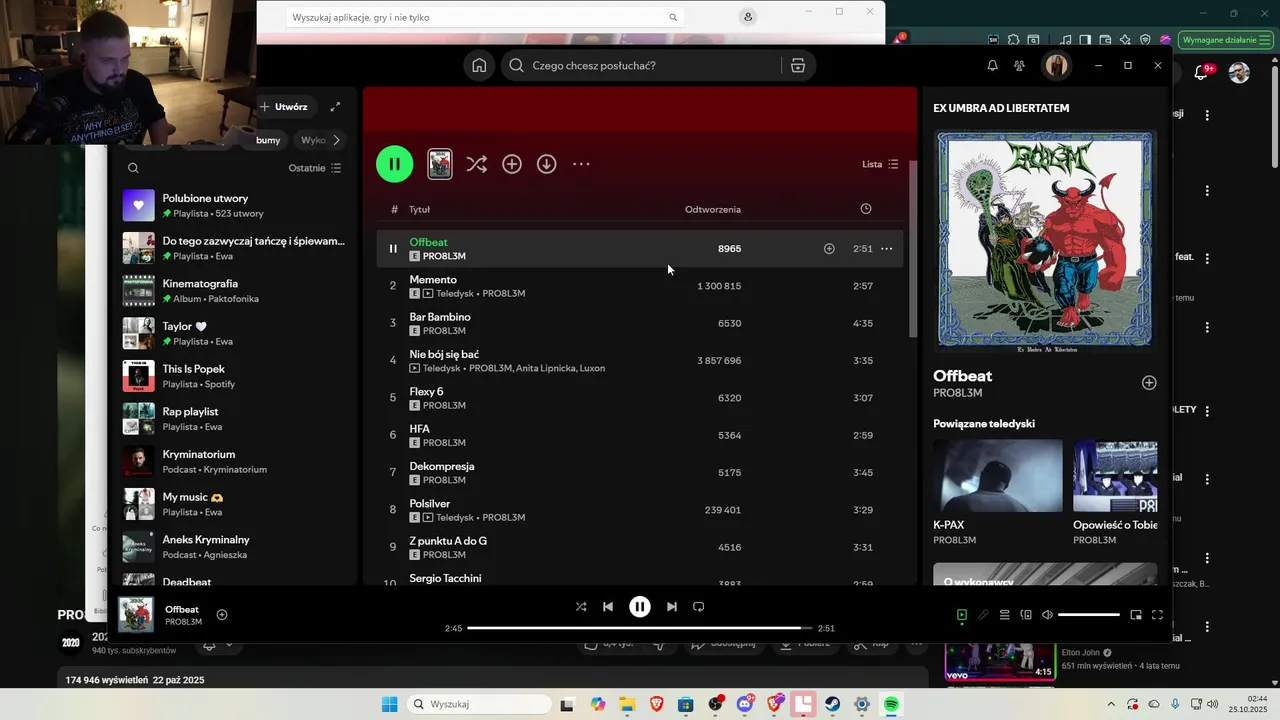Pause playback in the bottom player bar
The image size is (1280, 720).
tap(640, 607)
